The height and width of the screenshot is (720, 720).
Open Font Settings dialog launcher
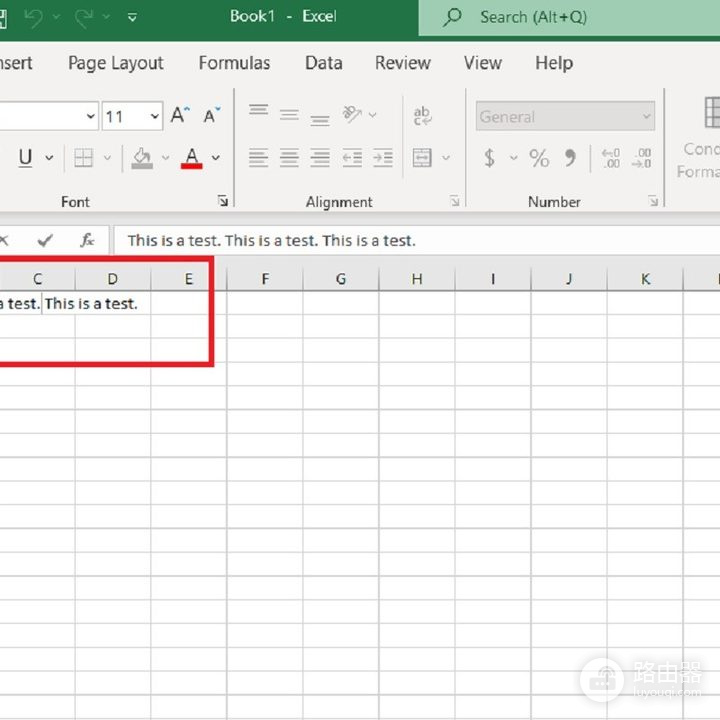point(223,200)
